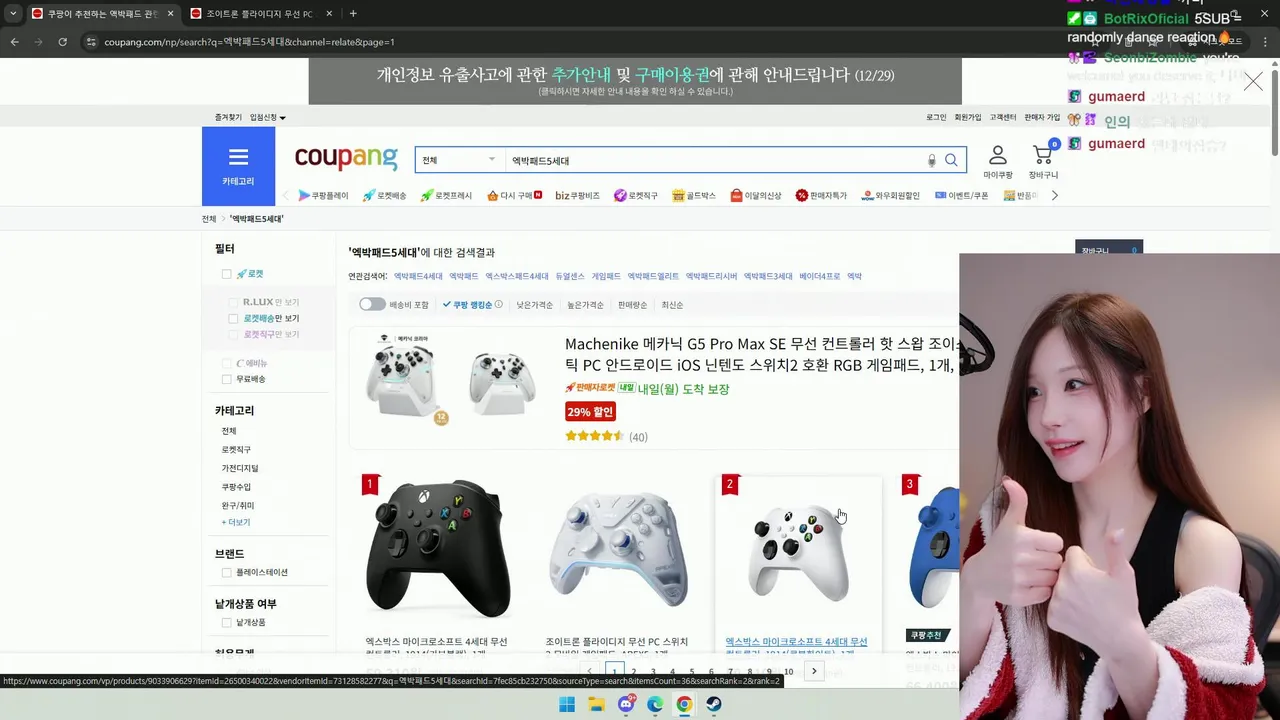This screenshot has height=720, width=1280.
Task: Check 플레이스테이션 brand checkbox
Action: 227,572
